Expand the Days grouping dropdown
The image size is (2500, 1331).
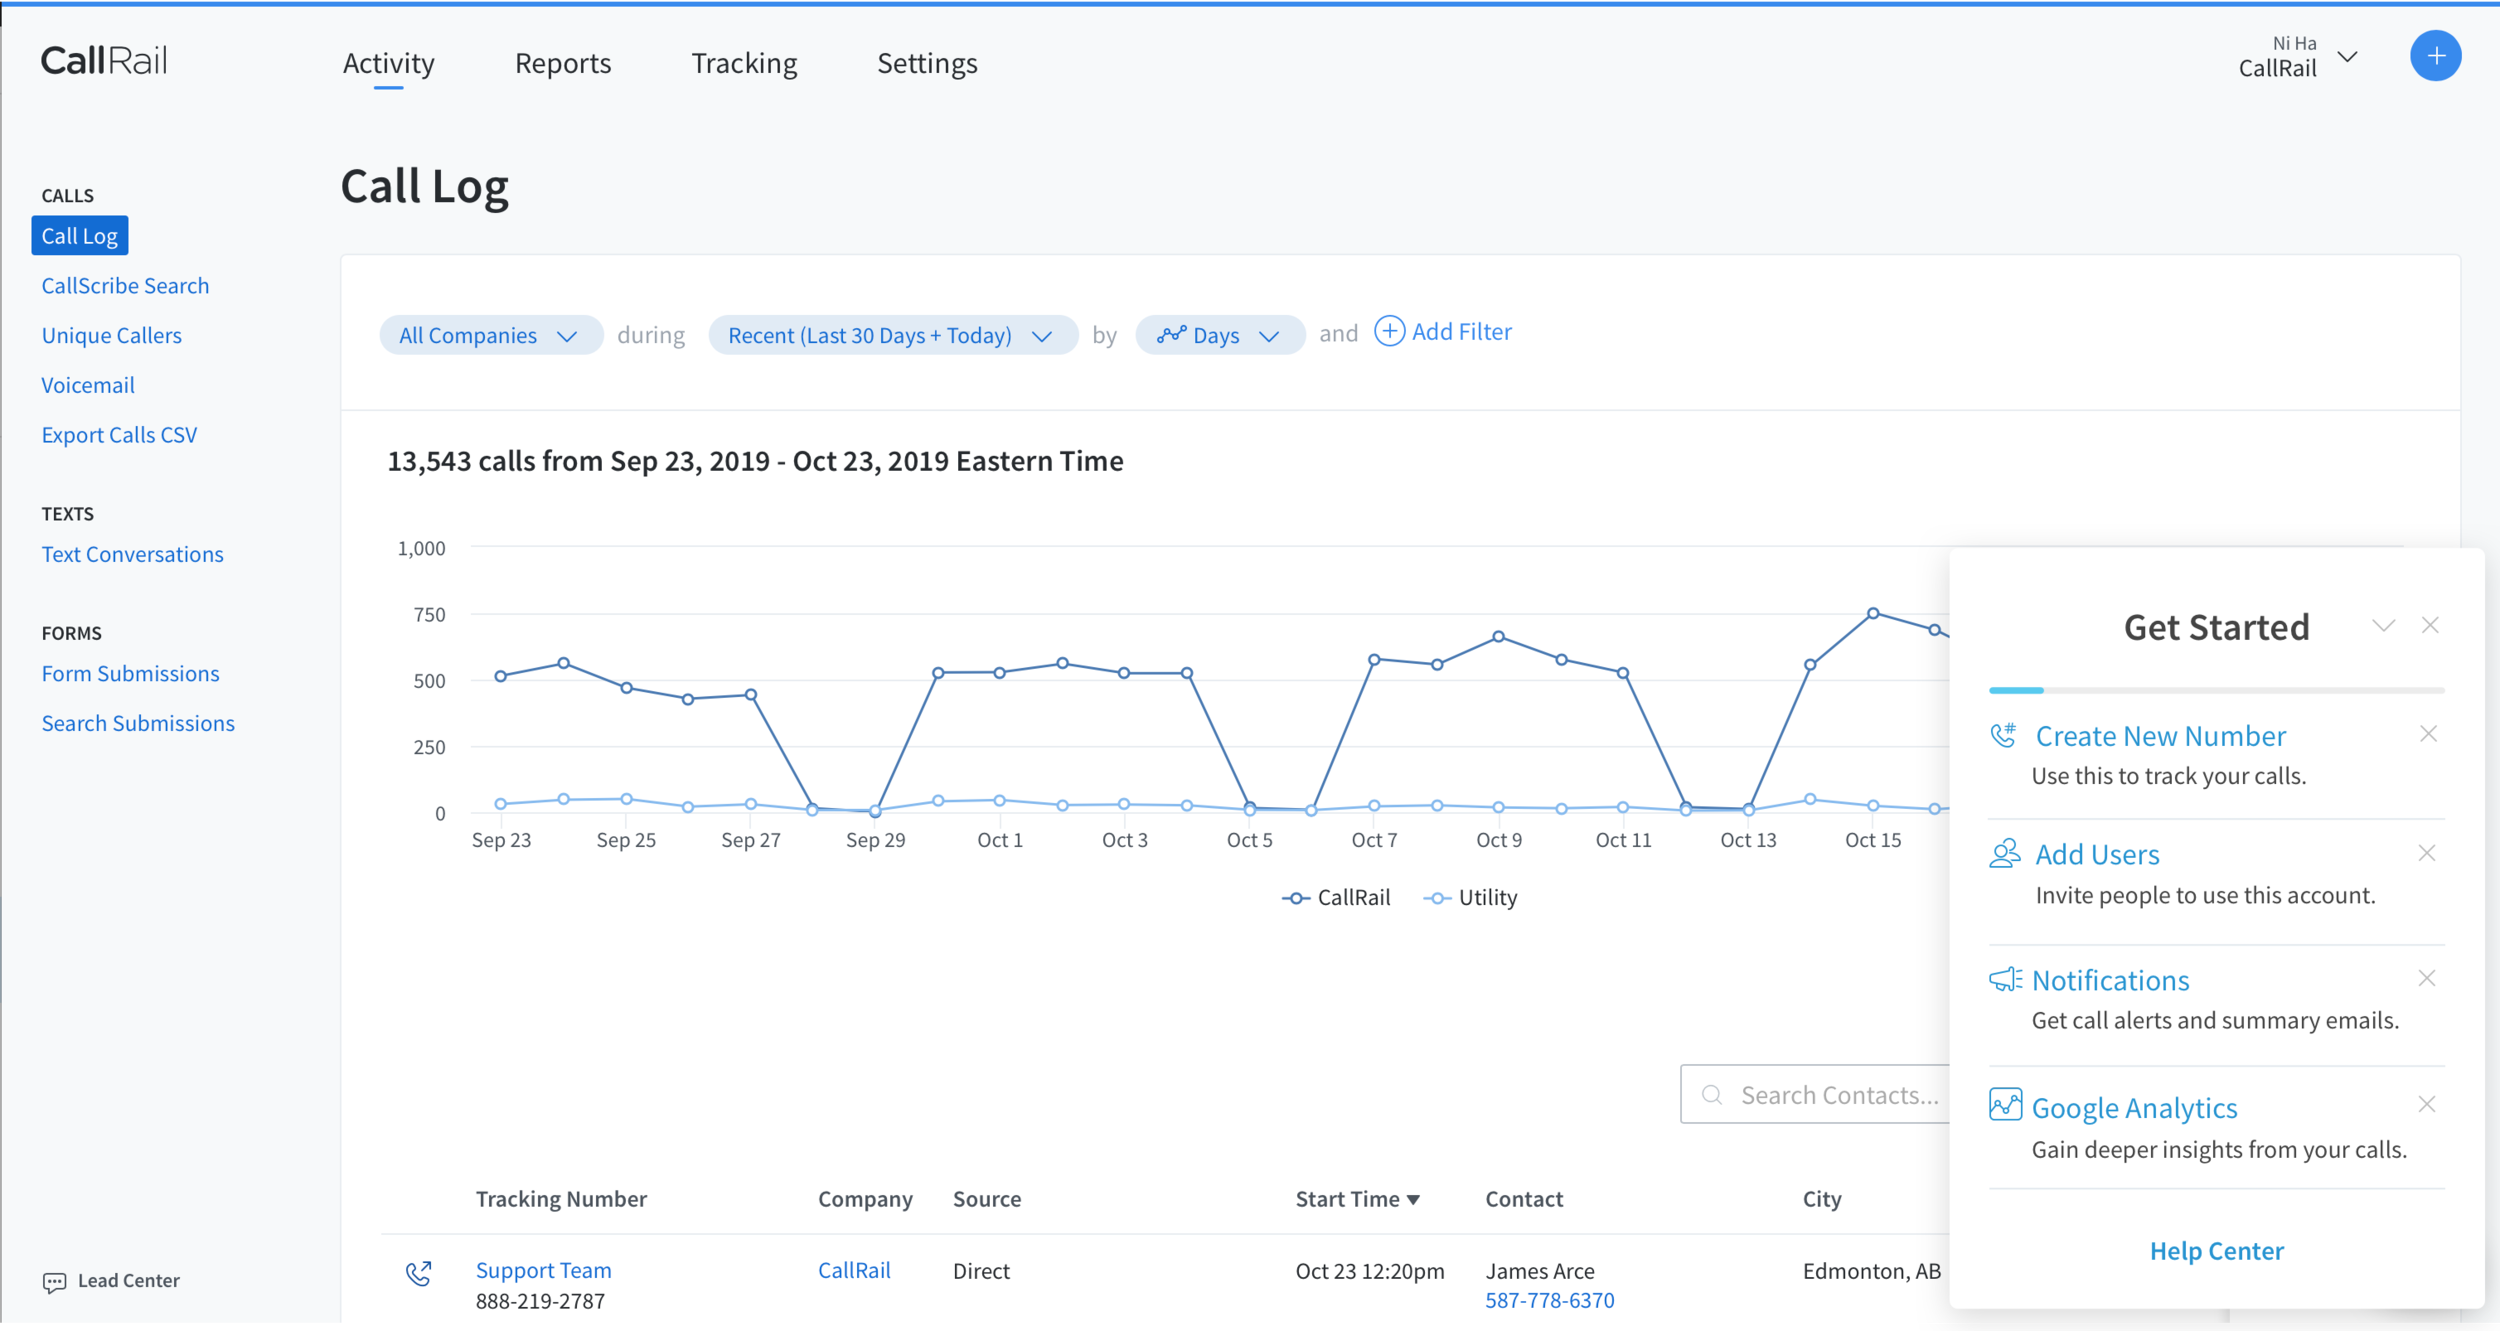[1219, 335]
